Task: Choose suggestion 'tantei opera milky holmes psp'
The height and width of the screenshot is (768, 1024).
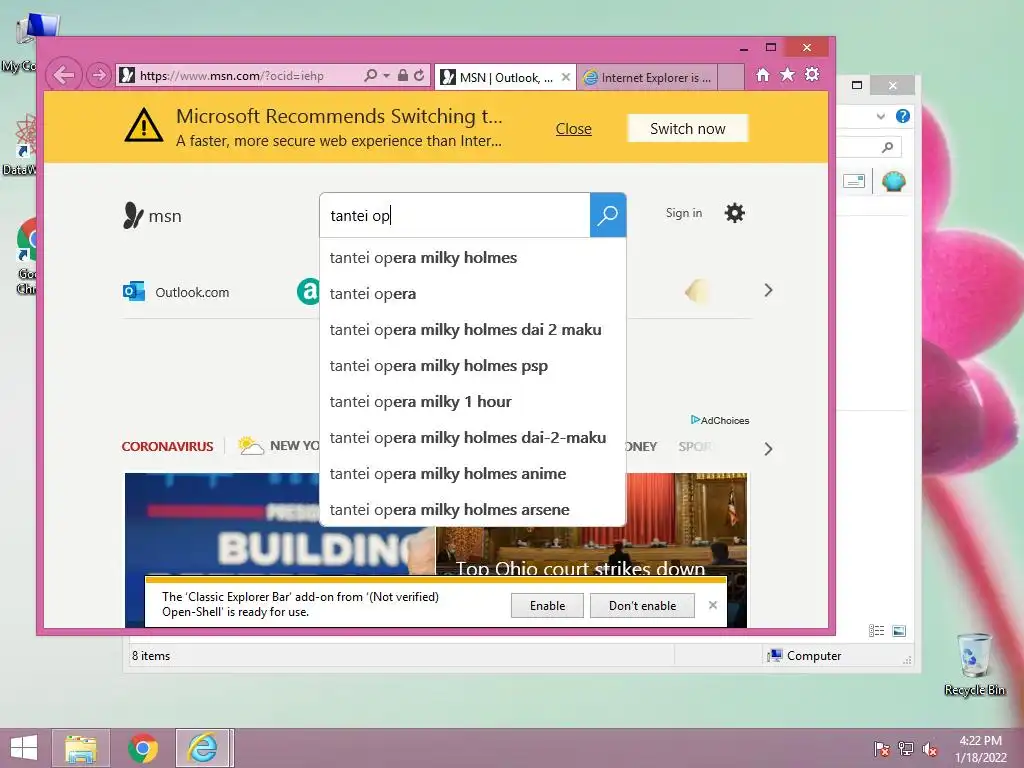Action: [x=472, y=366]
